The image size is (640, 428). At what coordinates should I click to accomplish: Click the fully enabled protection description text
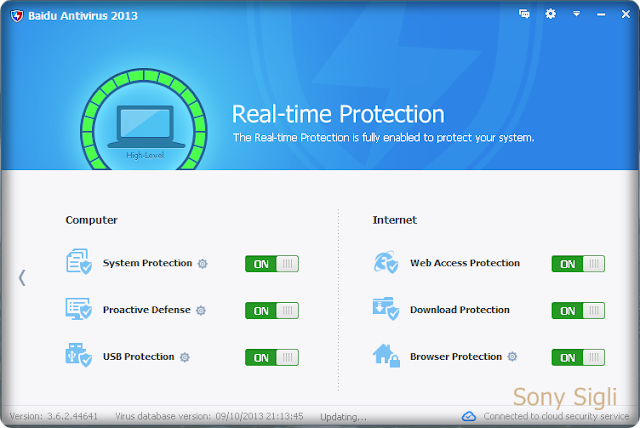tap(384, 138)
